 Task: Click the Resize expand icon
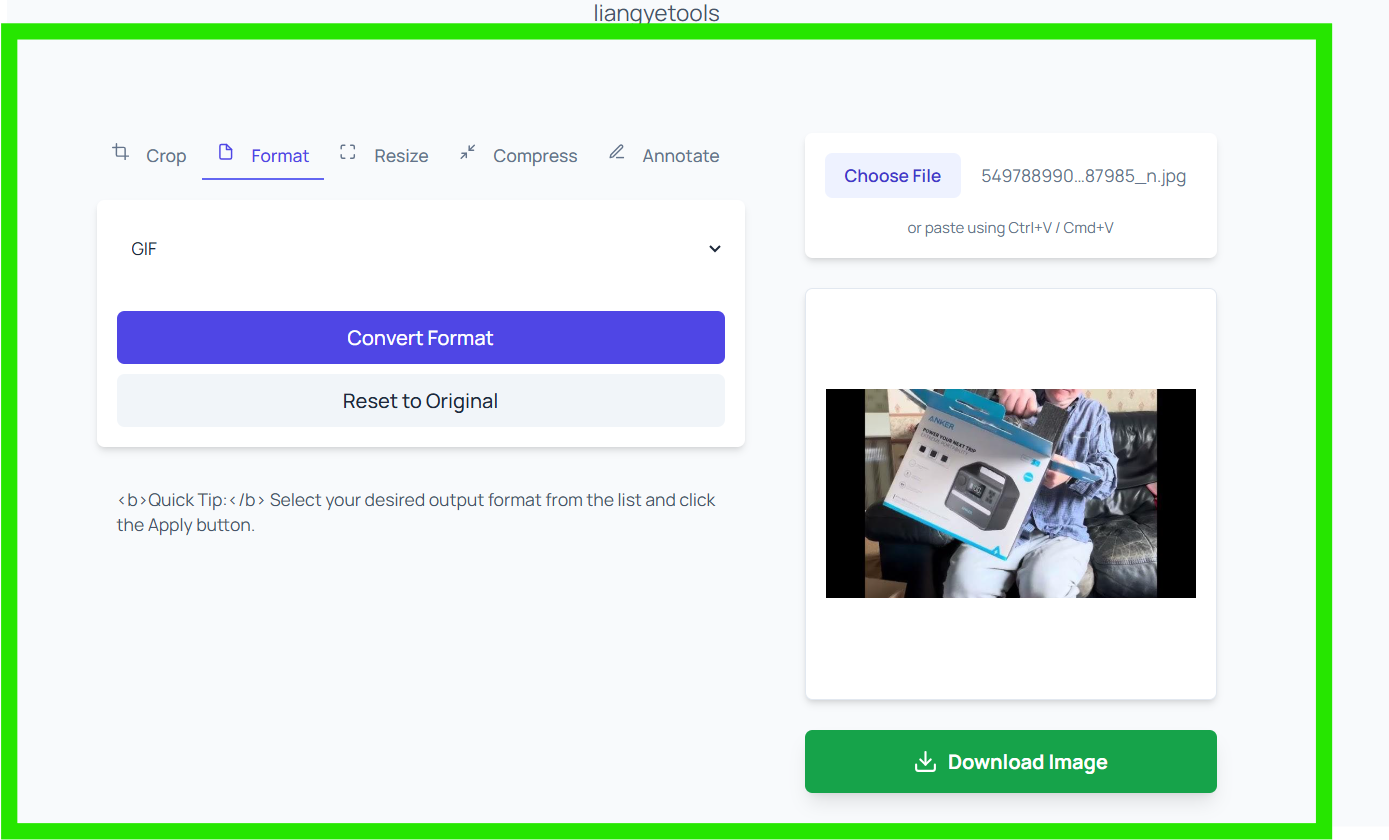click(347, 153)
